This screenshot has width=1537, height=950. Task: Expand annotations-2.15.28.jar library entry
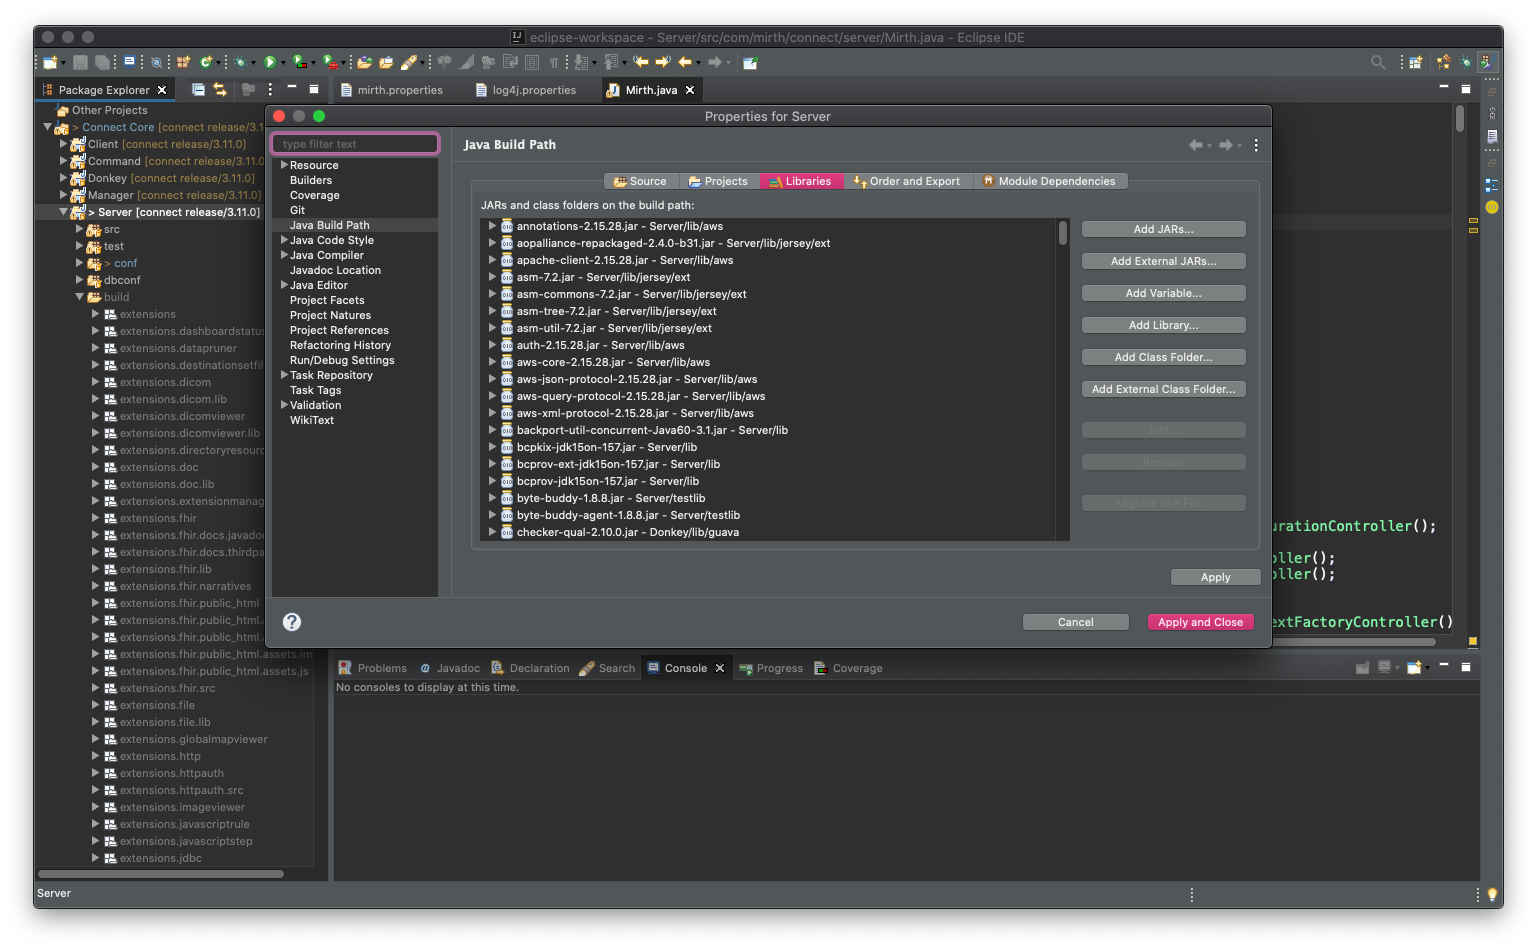tap(492, 226)
